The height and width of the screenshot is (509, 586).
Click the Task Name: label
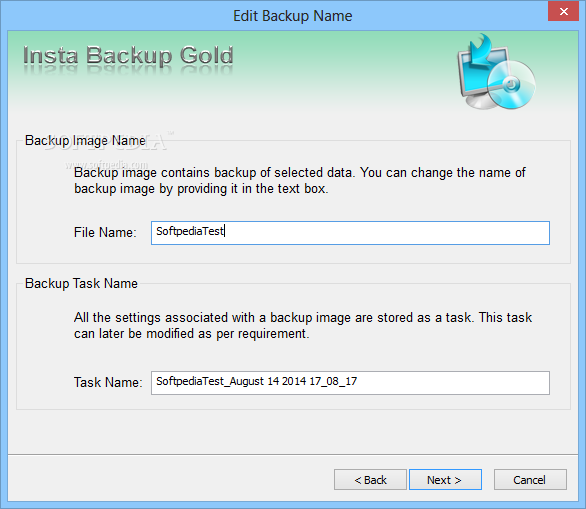tap(108, 382)
